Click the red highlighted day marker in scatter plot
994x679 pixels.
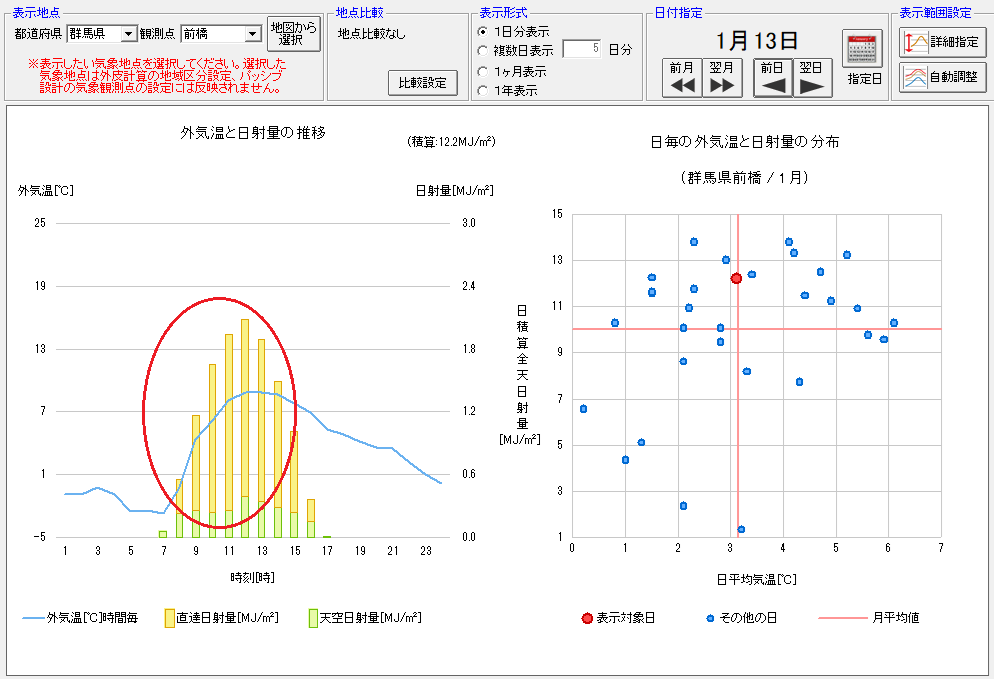point(736,279)
